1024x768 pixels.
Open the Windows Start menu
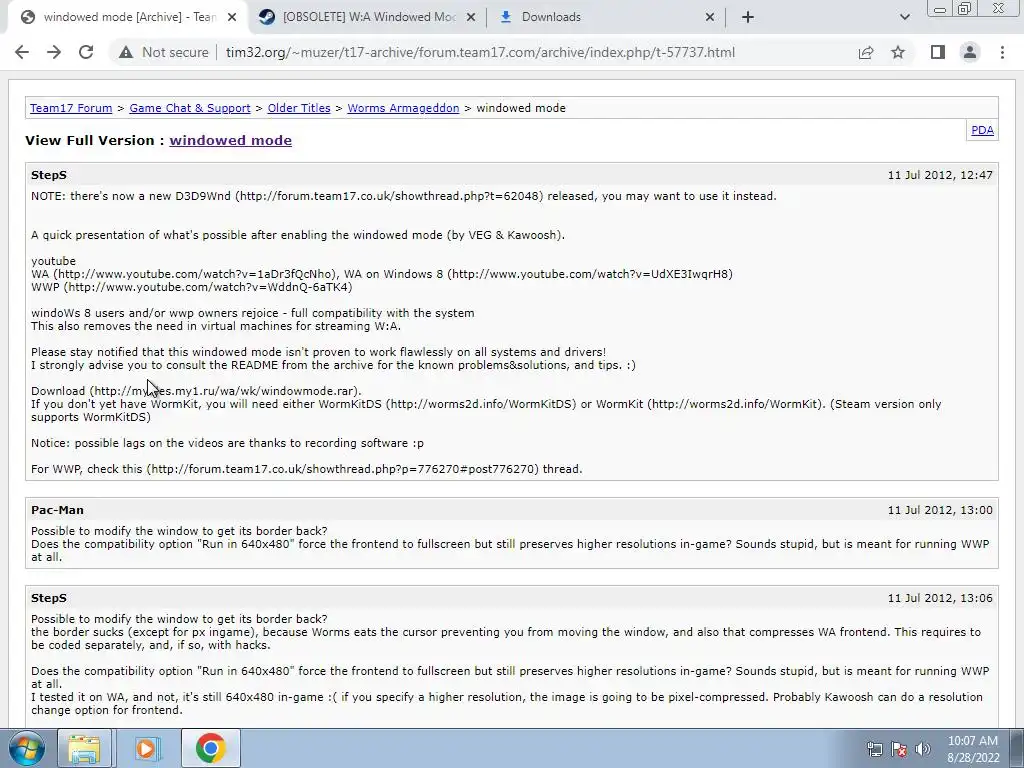[x=27, y=748]
